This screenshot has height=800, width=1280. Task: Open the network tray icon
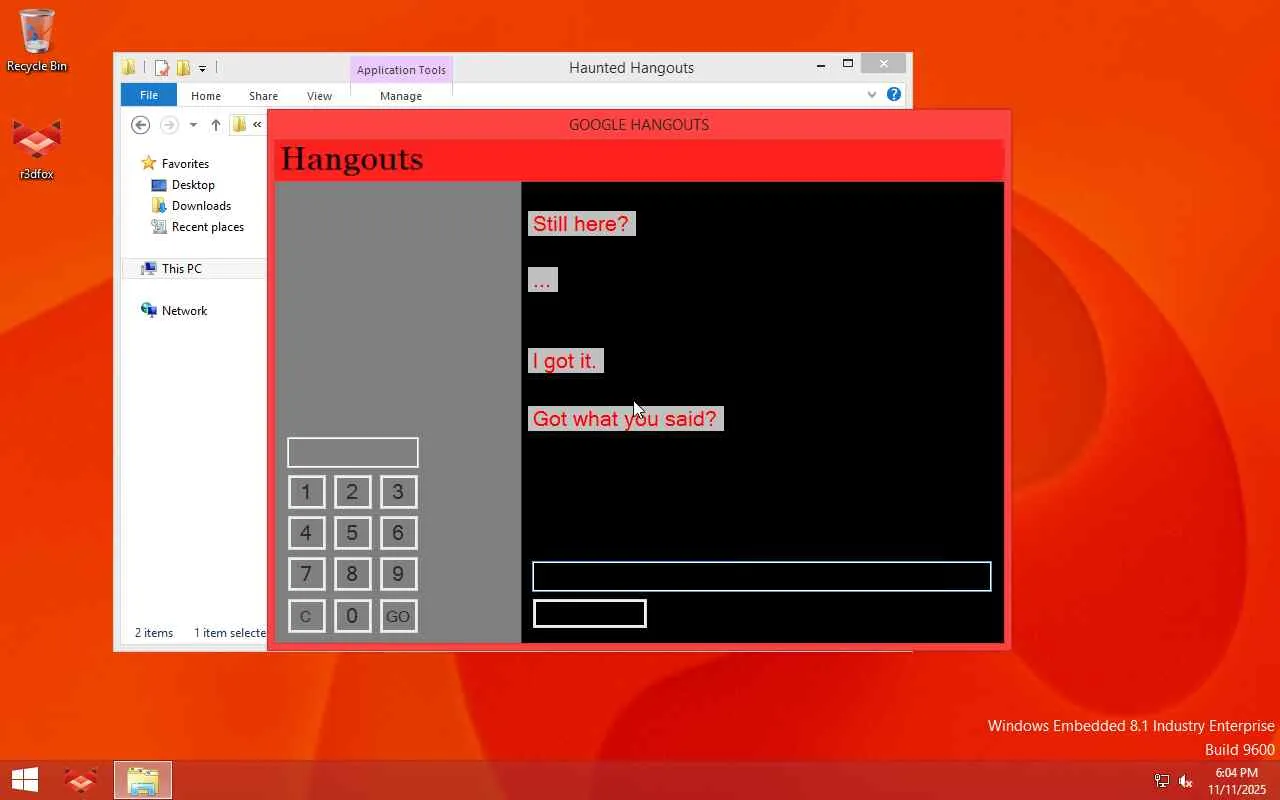[x=1162, y=781]
